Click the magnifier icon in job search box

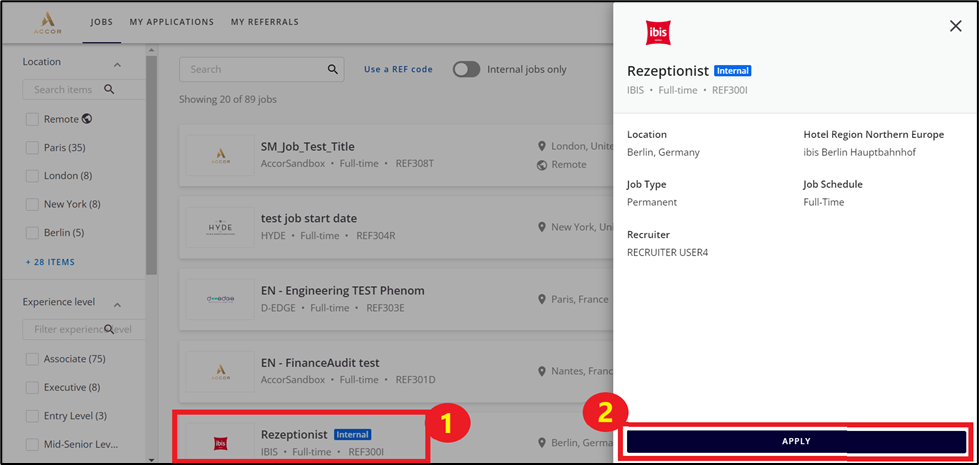pos(333,69)
